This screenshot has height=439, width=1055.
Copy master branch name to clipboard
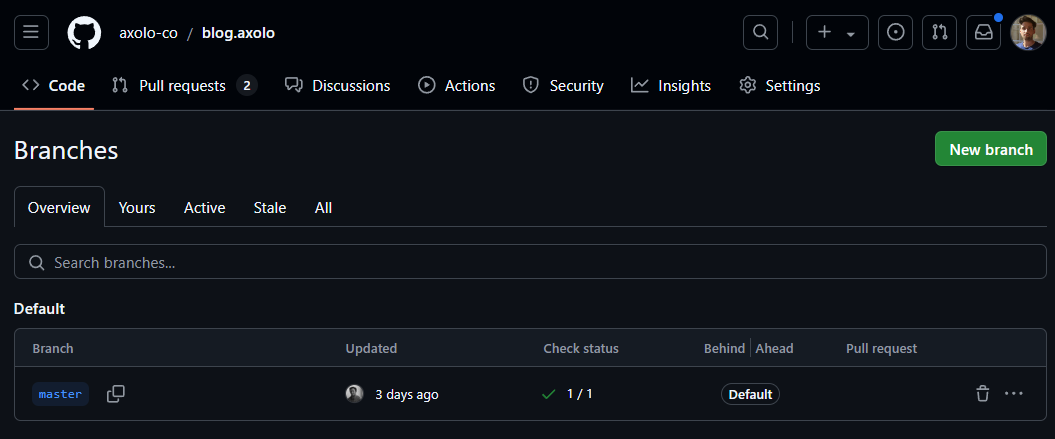tap(116, 394)
